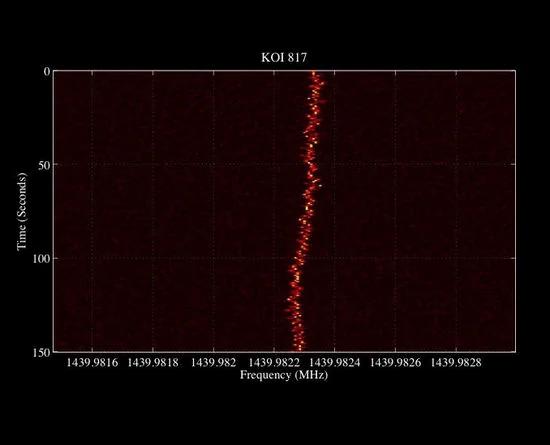Click the signal trace near 50 seconds
Screen dimensions: 550x445
coord(311,164)
